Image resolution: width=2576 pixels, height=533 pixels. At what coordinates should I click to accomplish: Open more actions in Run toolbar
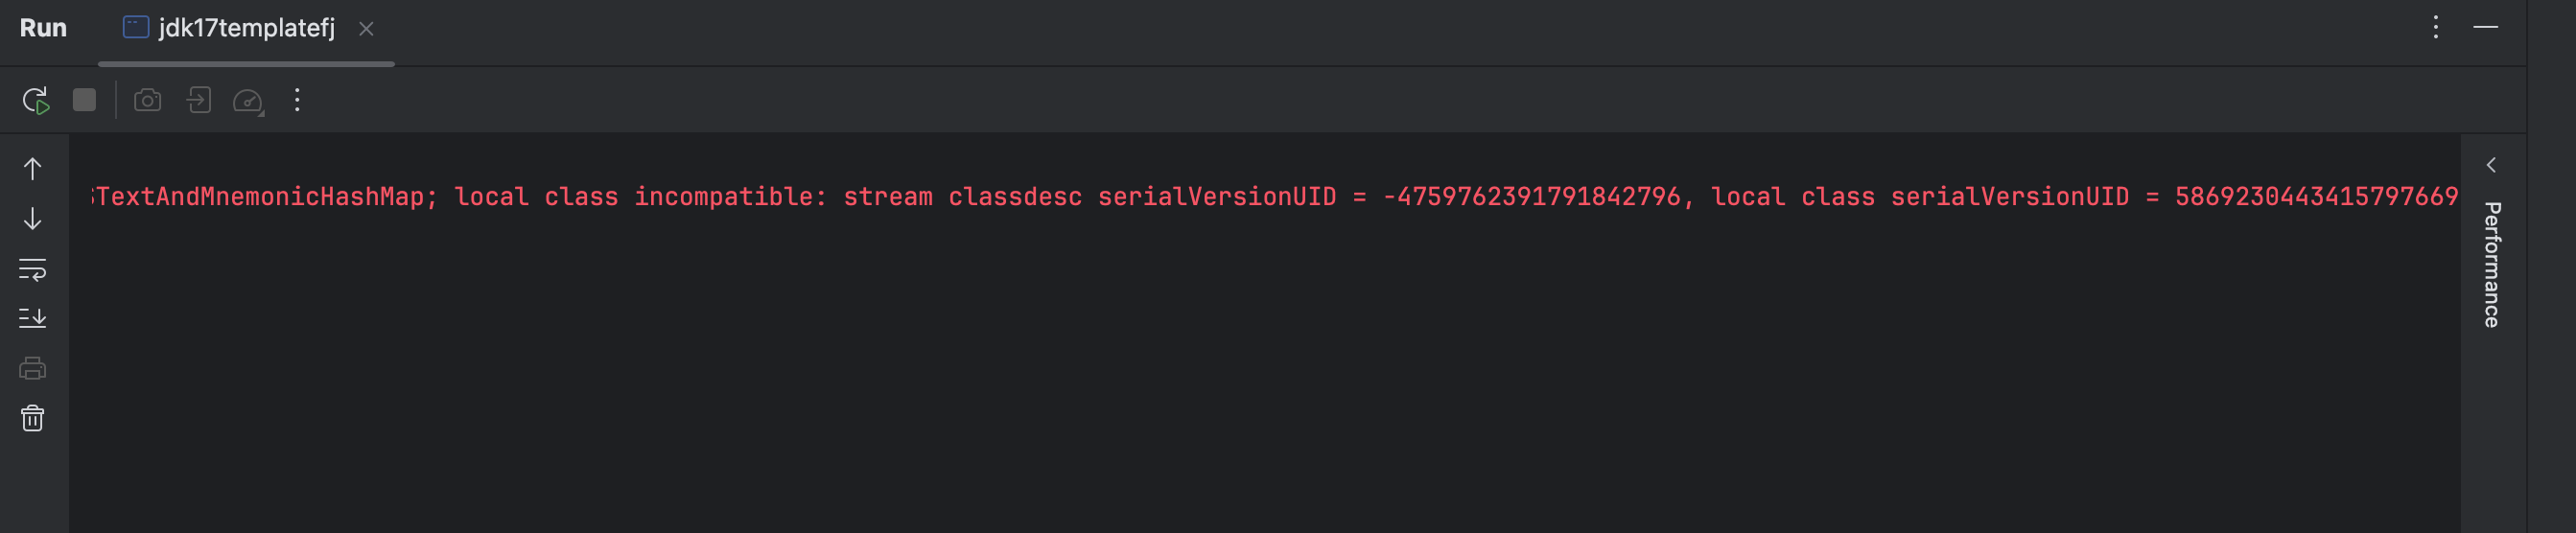(297, 100)
